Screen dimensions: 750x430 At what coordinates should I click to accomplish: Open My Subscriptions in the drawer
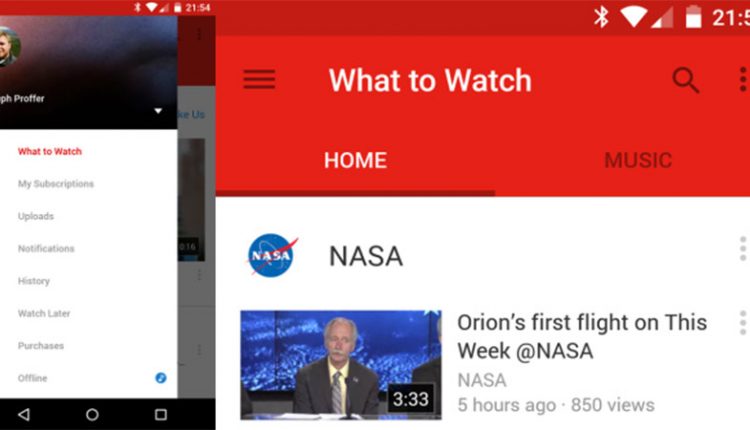[56, 184]
